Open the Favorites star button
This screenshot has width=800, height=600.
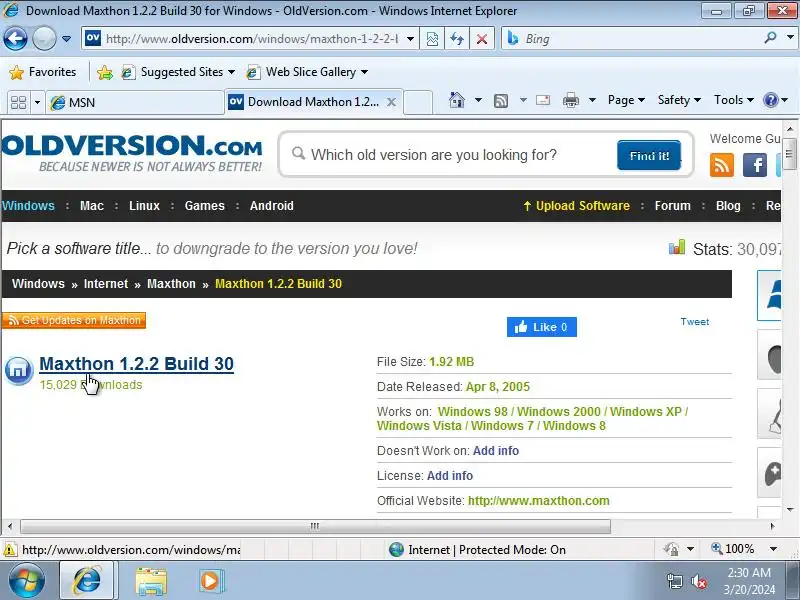[43, 72]
